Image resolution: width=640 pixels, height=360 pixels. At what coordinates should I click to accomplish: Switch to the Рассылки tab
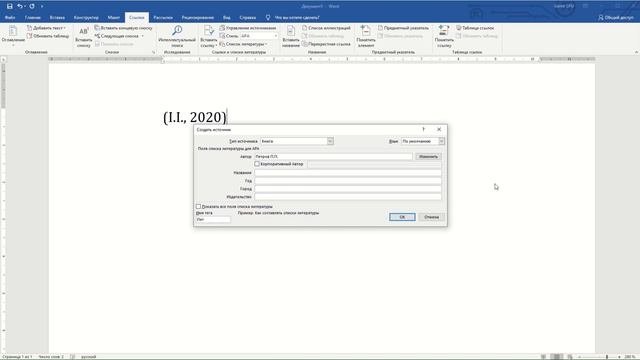click(x=163, y=18)
